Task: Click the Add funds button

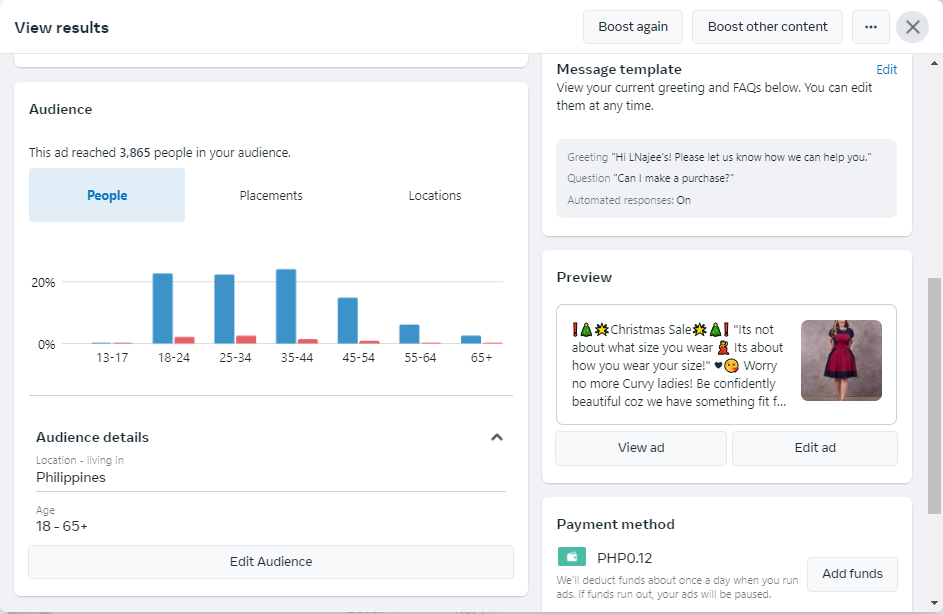Action: pyautogui.click(x=852, y=574)
